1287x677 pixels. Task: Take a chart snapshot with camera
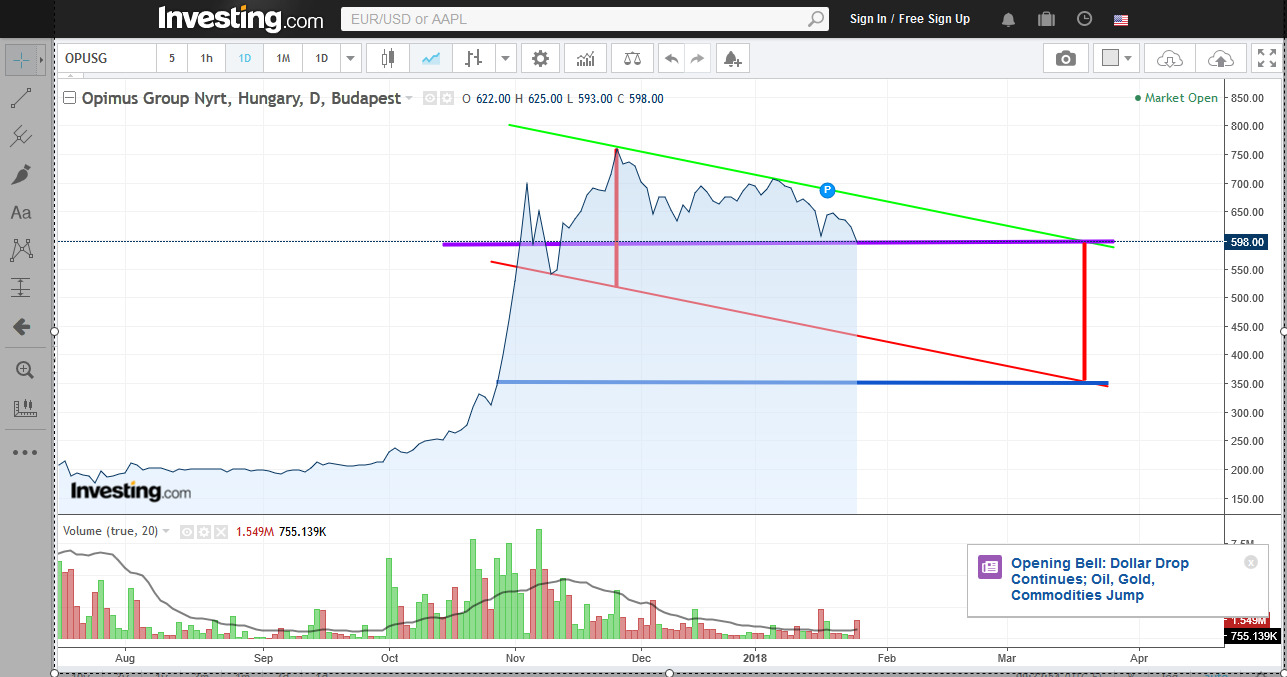1066,59
